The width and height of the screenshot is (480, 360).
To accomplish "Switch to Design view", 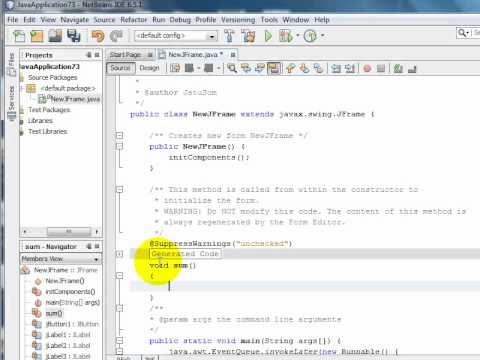I will pos(149,68).
